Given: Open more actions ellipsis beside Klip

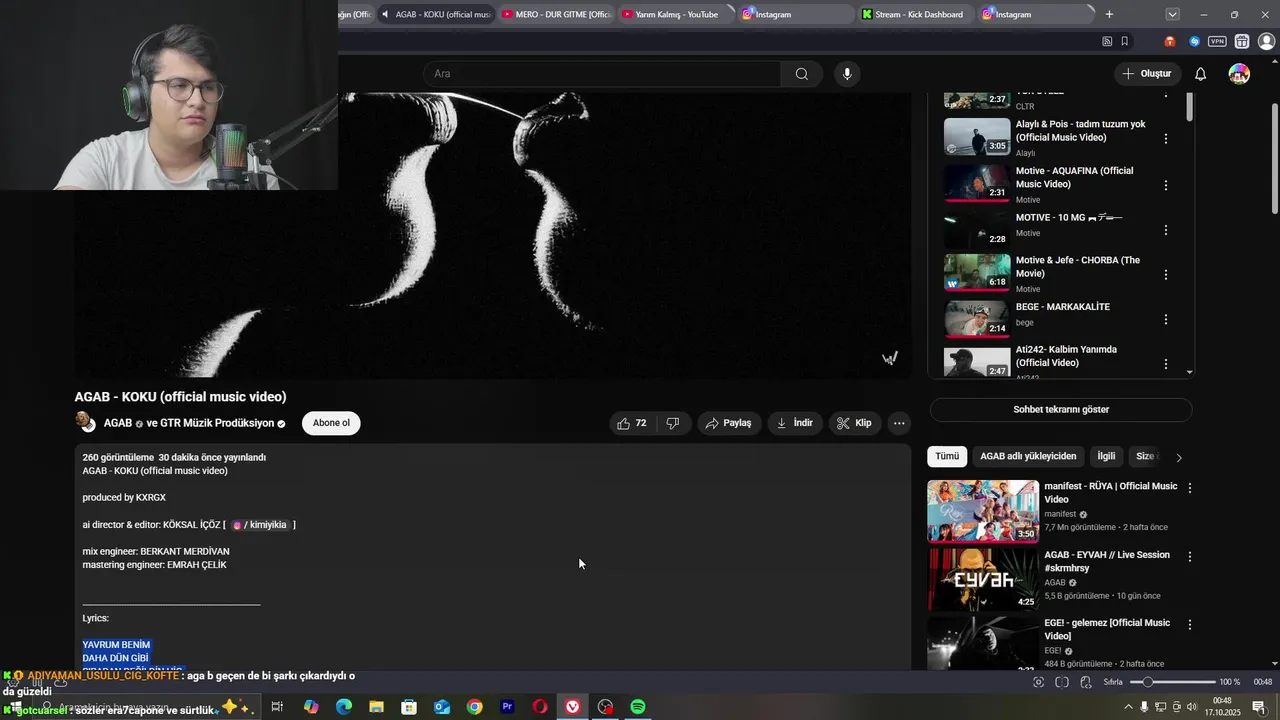Looking at the screenshot, I should coord(899,423).
